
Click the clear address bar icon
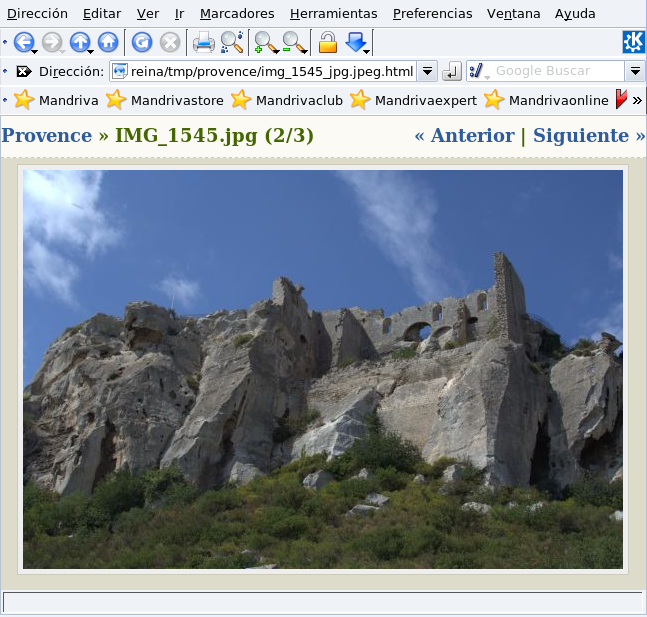(x=24, y=72)
